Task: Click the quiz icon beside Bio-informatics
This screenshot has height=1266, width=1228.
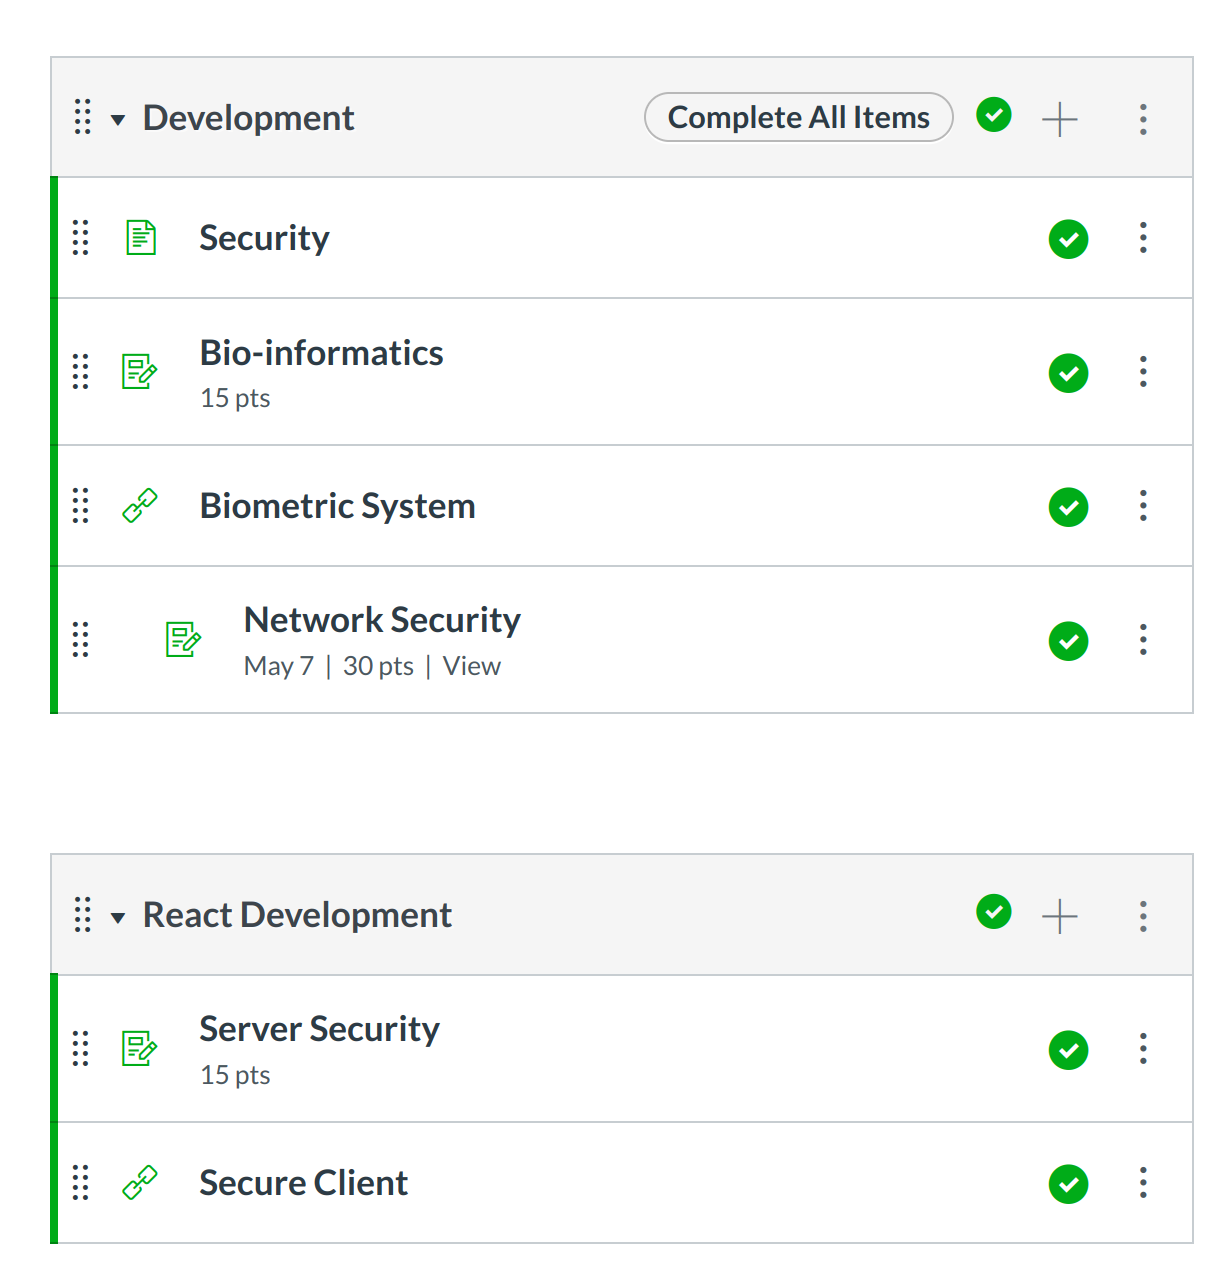Action: (x=139, y=372)
